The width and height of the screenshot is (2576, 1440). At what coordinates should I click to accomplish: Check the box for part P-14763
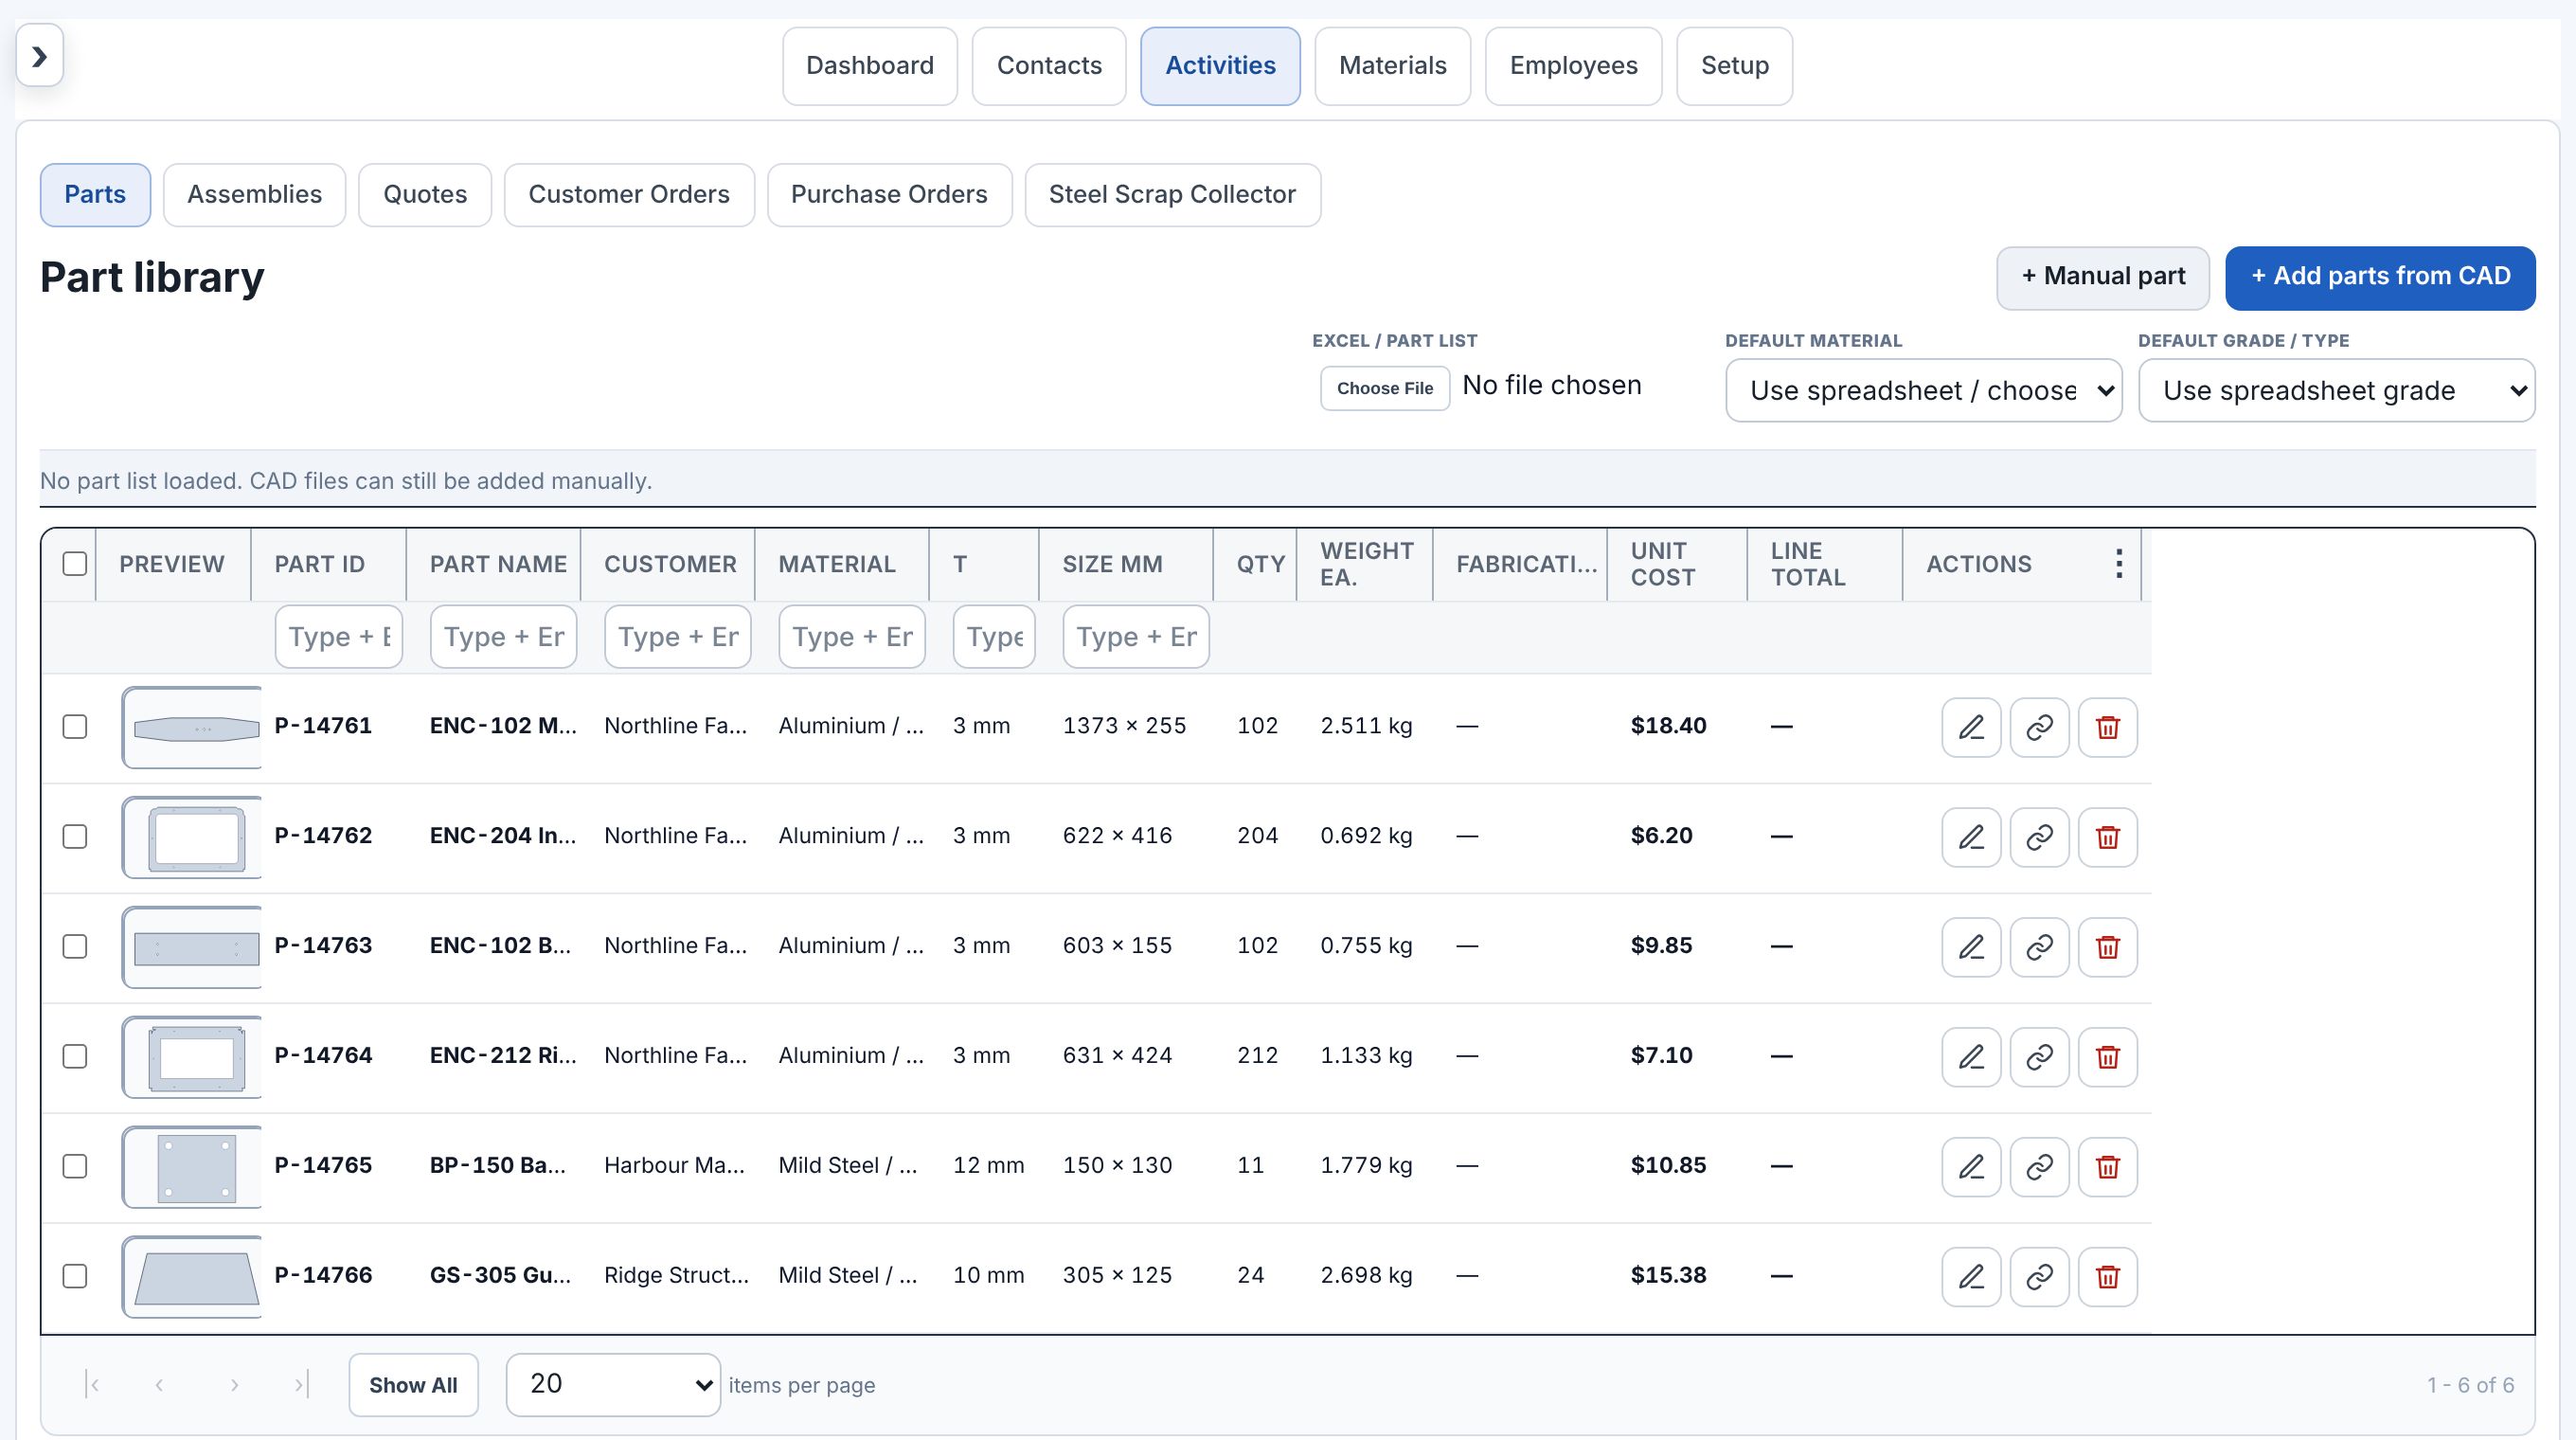pyautogui.click(x=75, y=947)
